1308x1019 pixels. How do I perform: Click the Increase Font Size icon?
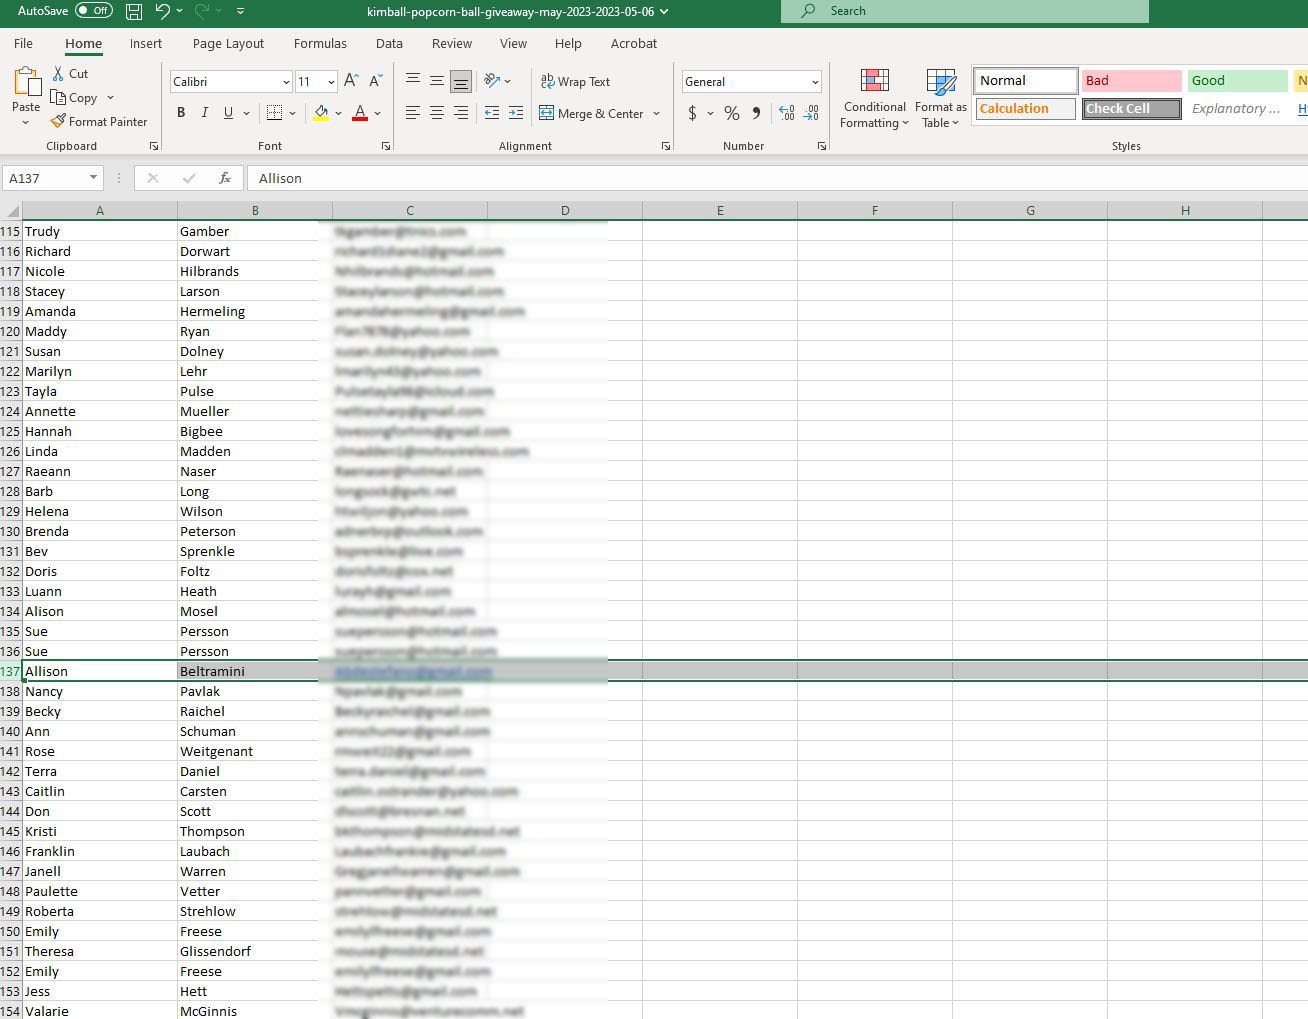pos(351,81)
